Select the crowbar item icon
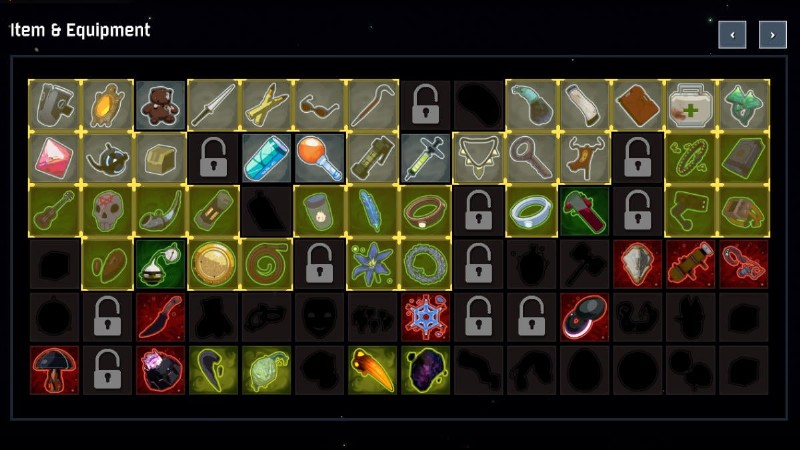The width and height of the screenshot is (800, 450). tap(372, 105)
